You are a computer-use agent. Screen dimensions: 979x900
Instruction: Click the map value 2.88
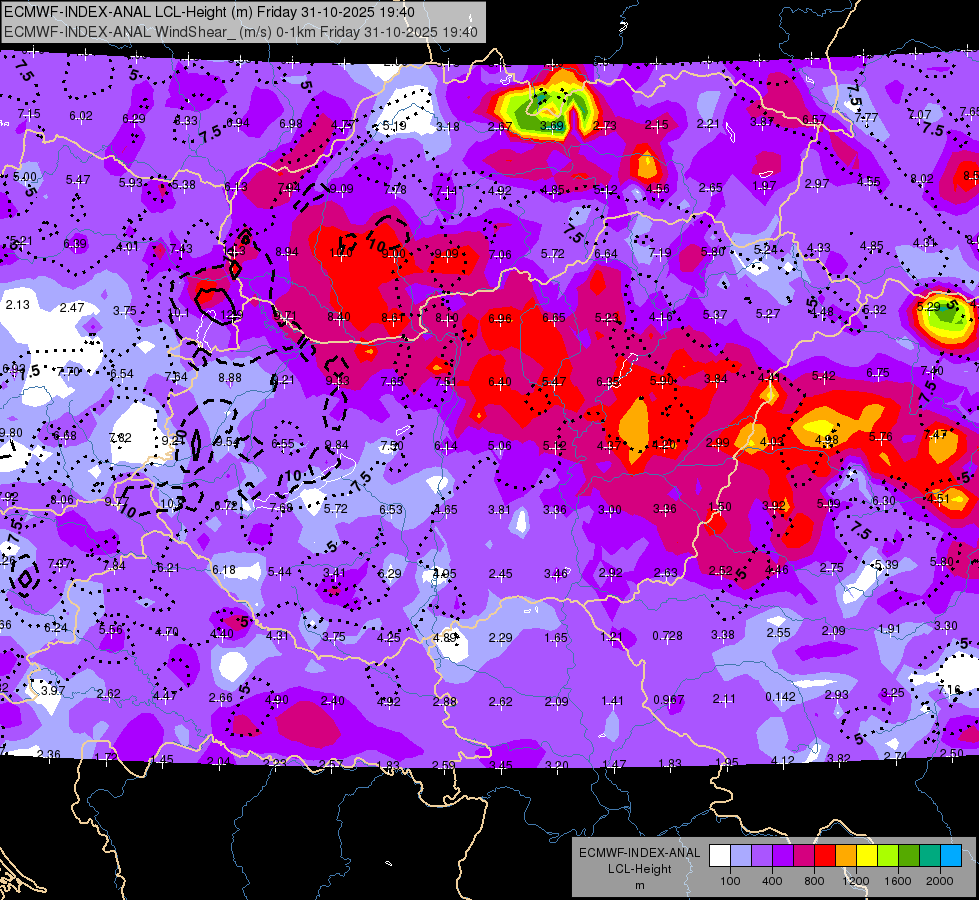(x=445, y=702)
